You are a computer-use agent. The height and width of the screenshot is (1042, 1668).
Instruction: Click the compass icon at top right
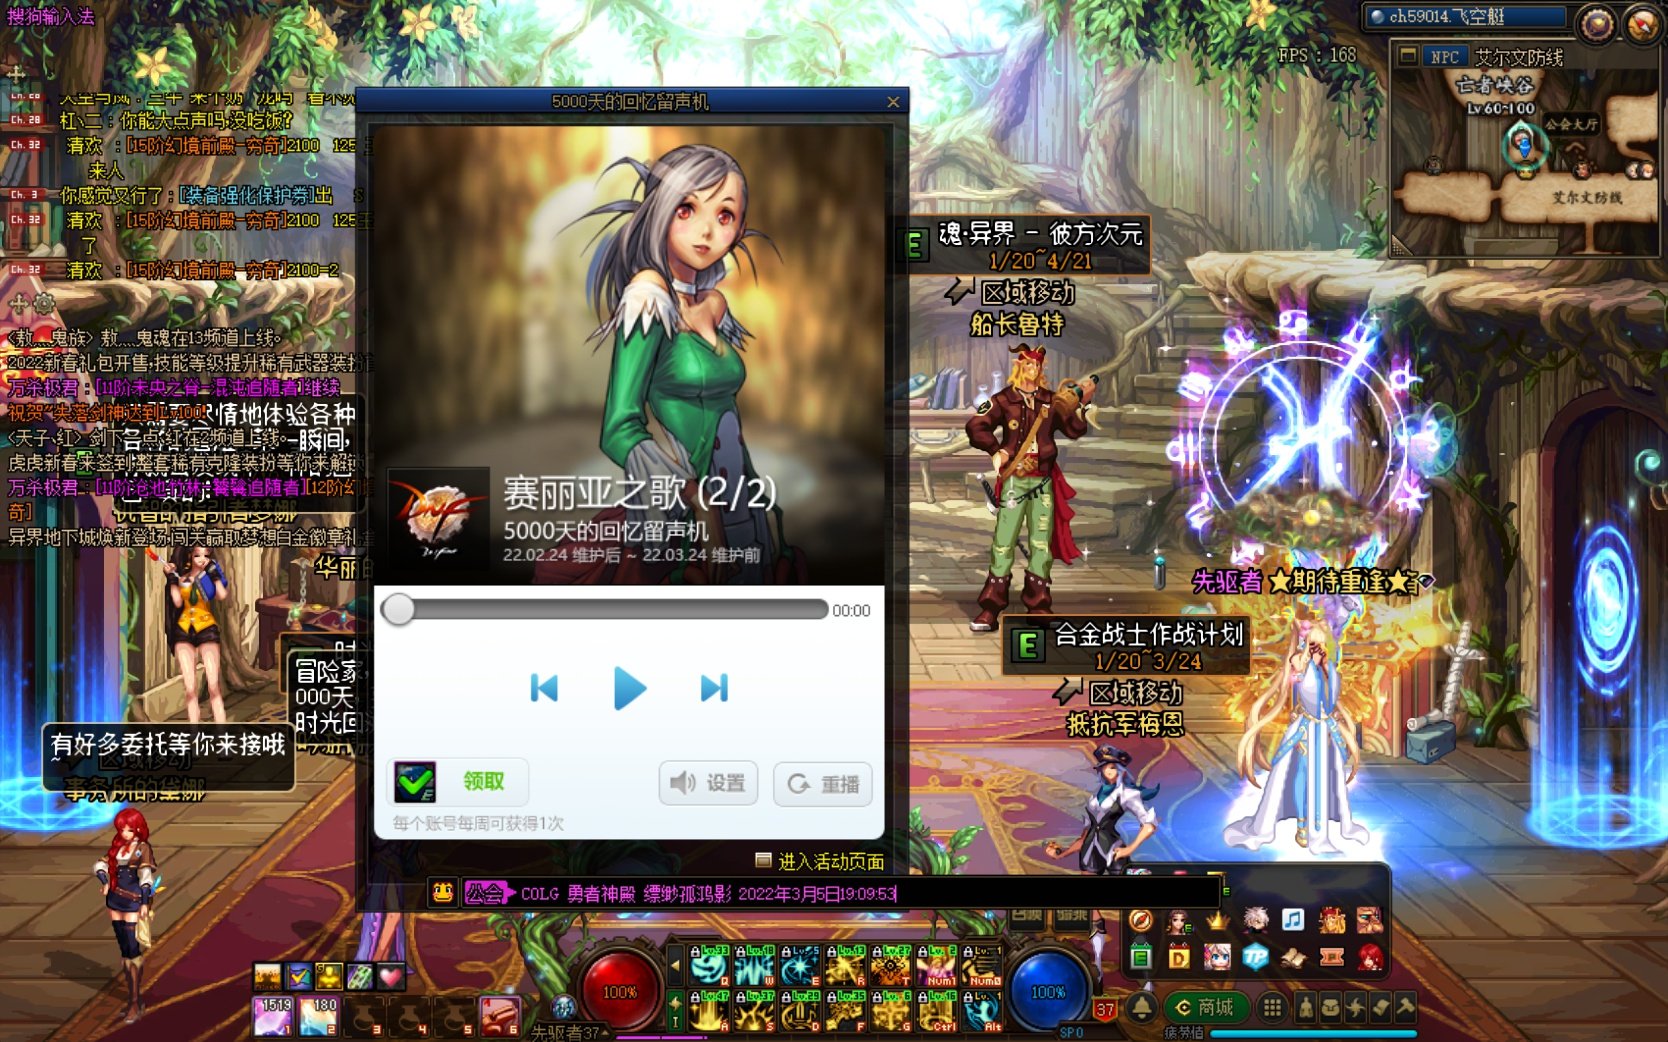(1642, 23)
